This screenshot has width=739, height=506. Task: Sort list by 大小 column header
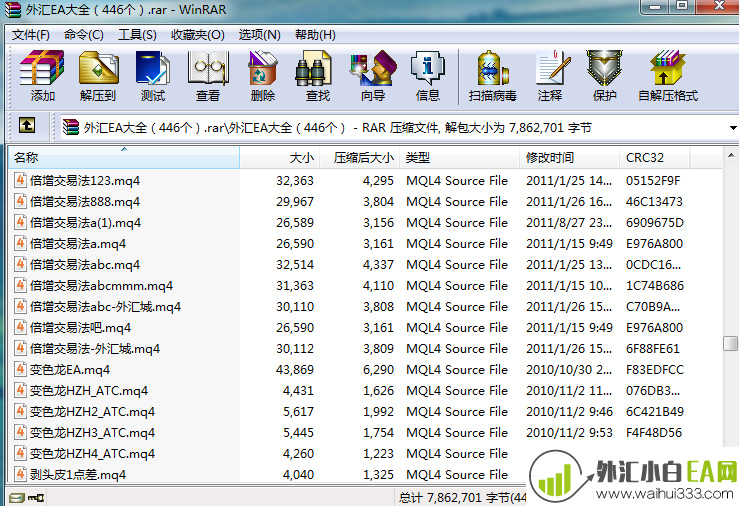pyautogui.click(x=301, y=158)
